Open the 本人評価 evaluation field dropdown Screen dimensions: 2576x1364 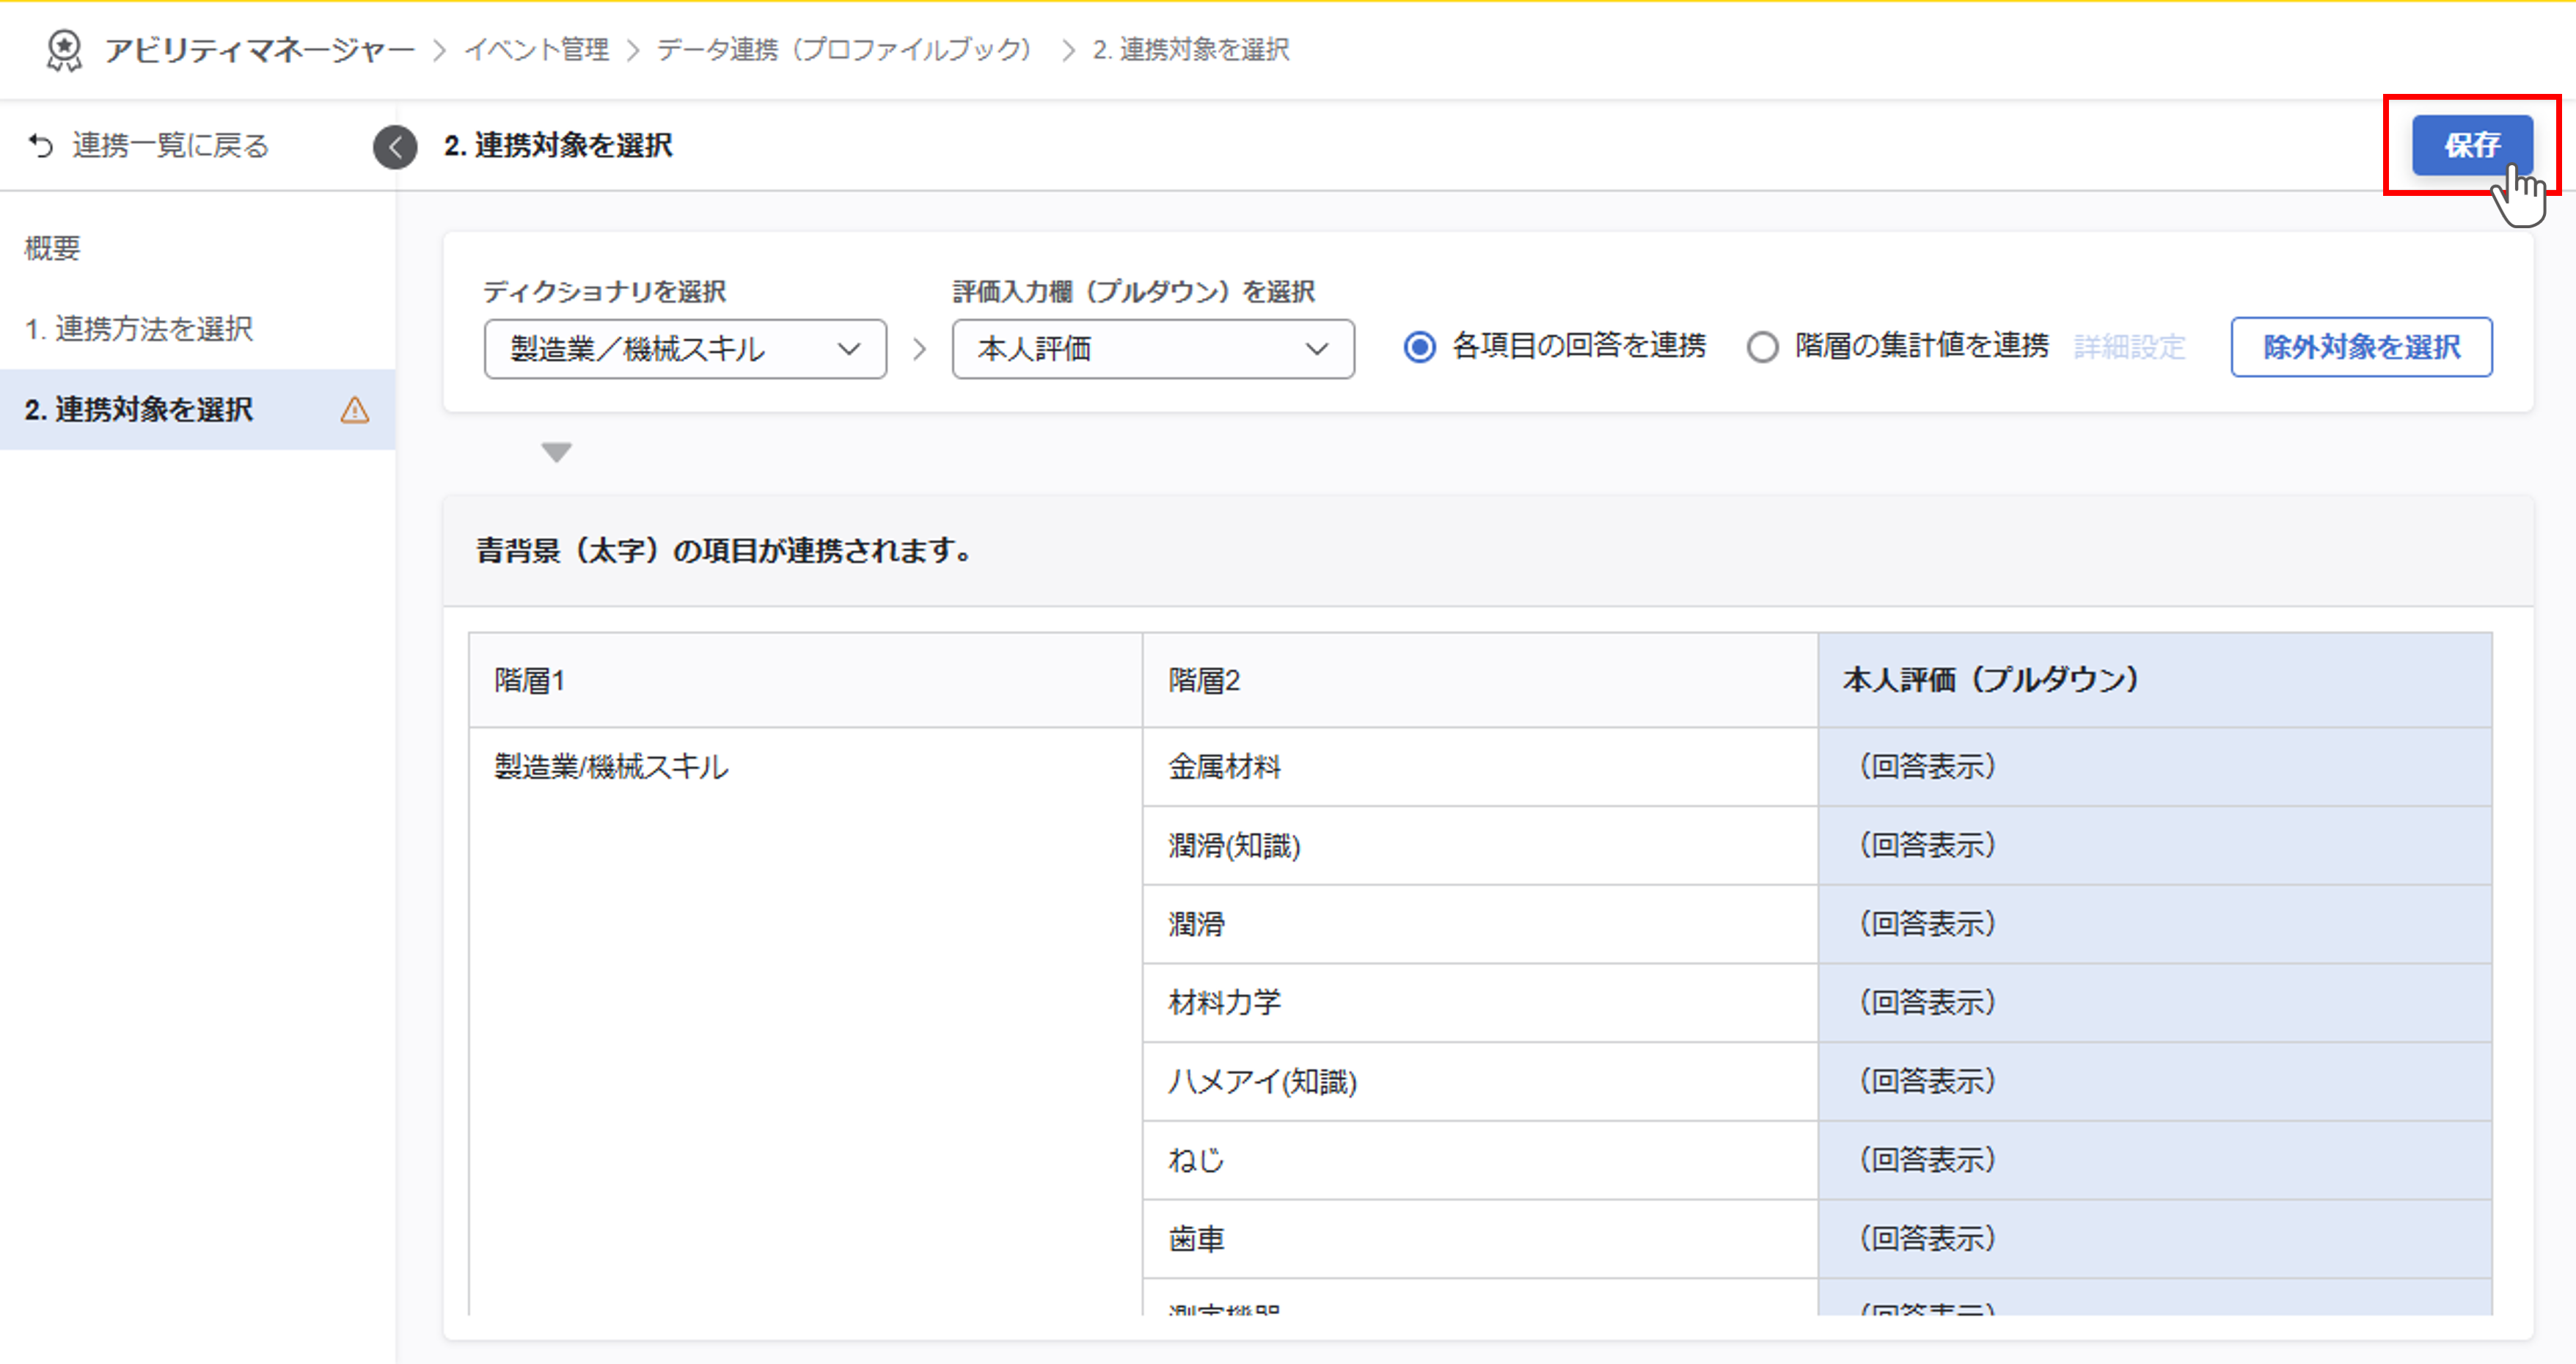[1153, 349]
